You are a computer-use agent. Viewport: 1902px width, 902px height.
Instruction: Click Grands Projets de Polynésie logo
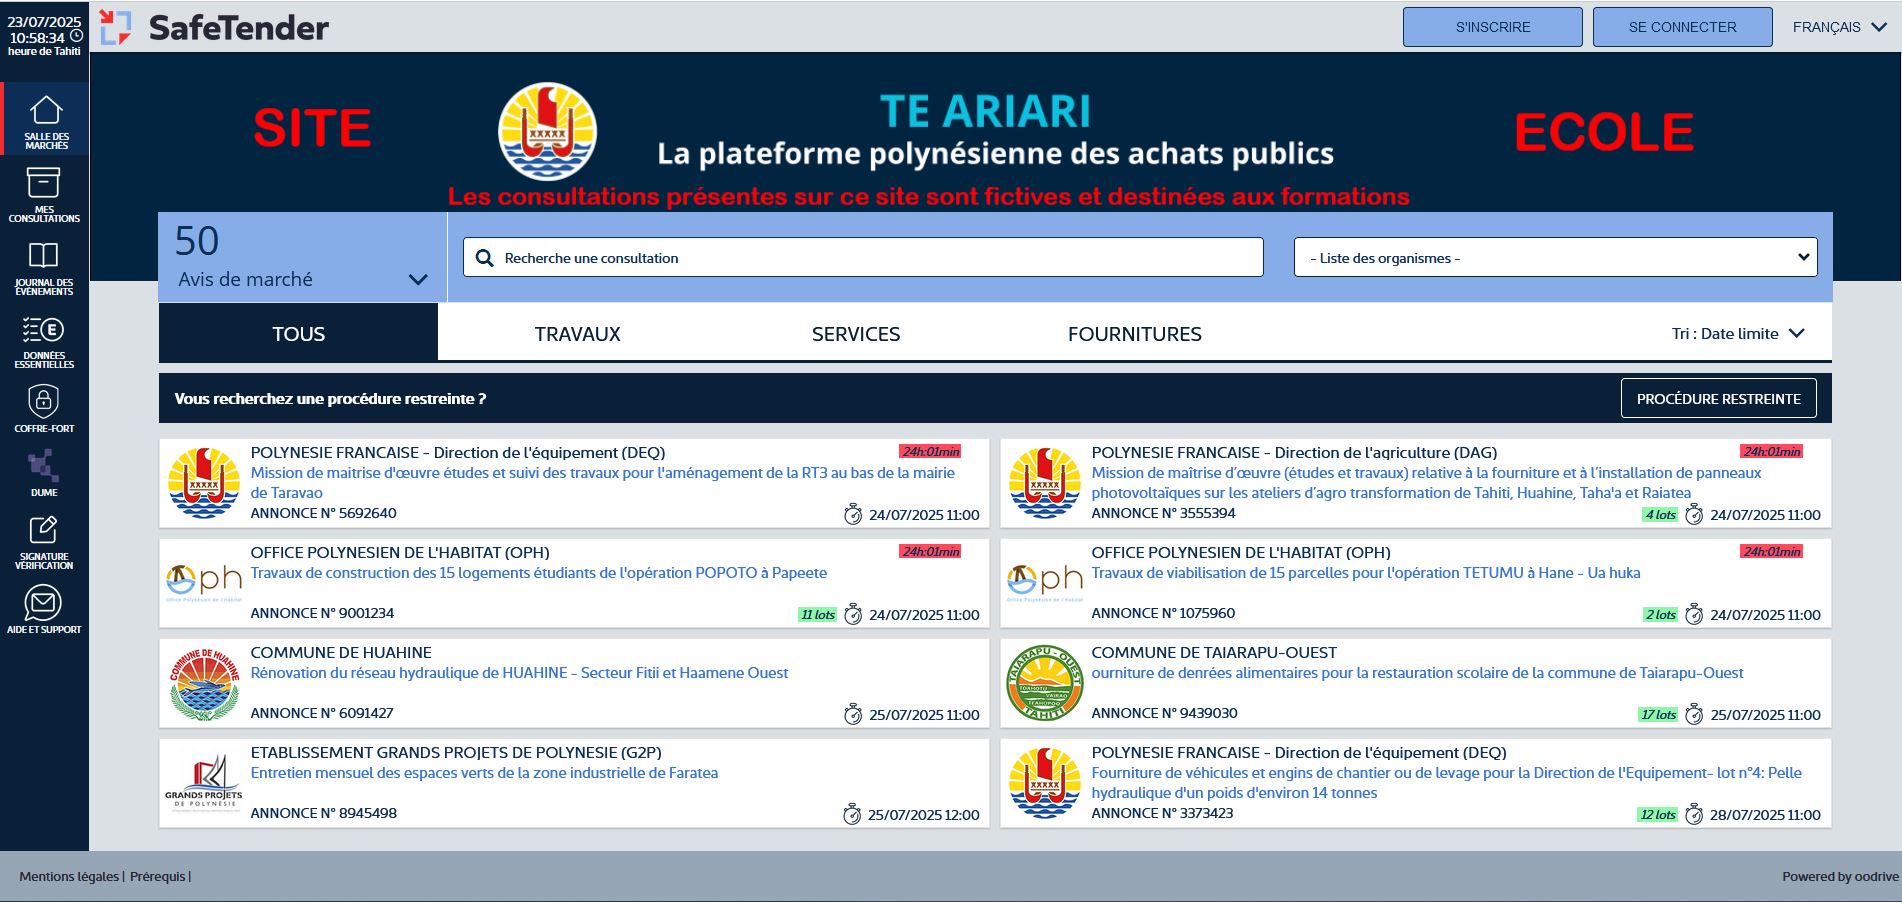click(204, 782)
